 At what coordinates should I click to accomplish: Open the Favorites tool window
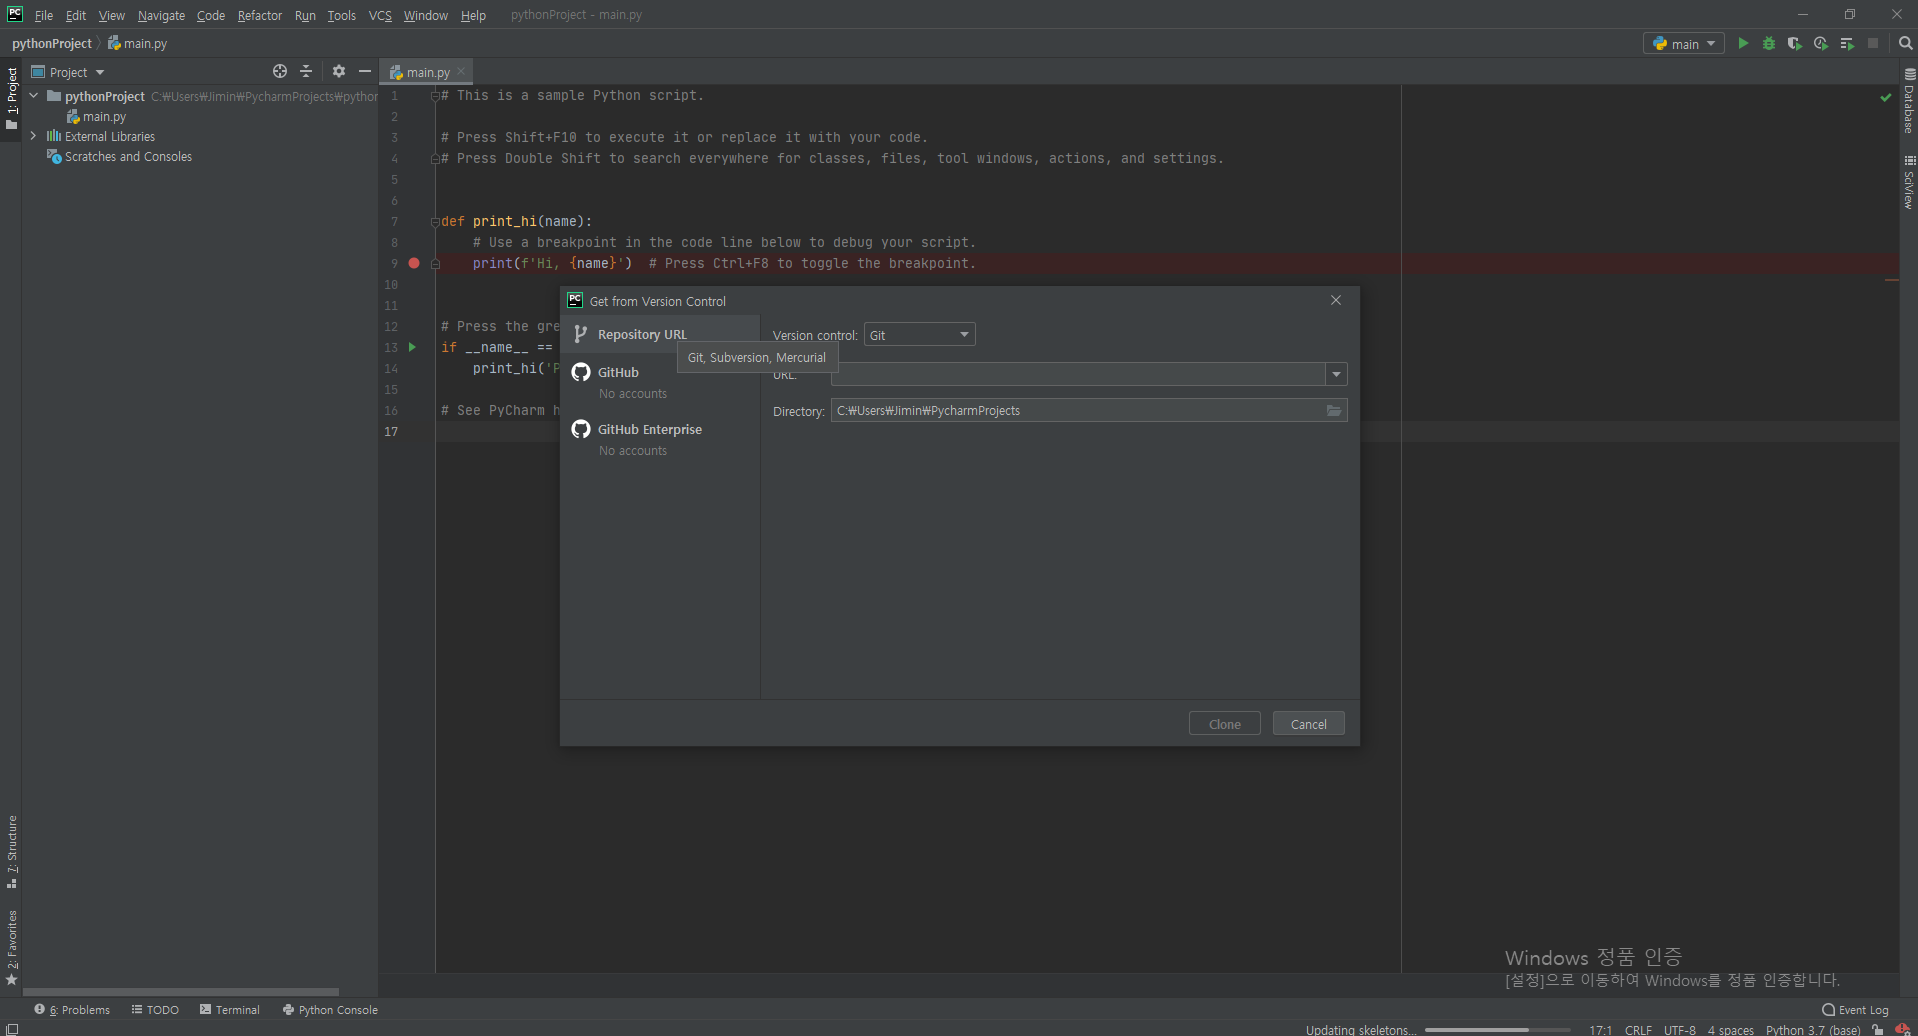pyautogui.click(x=11, y=947)
